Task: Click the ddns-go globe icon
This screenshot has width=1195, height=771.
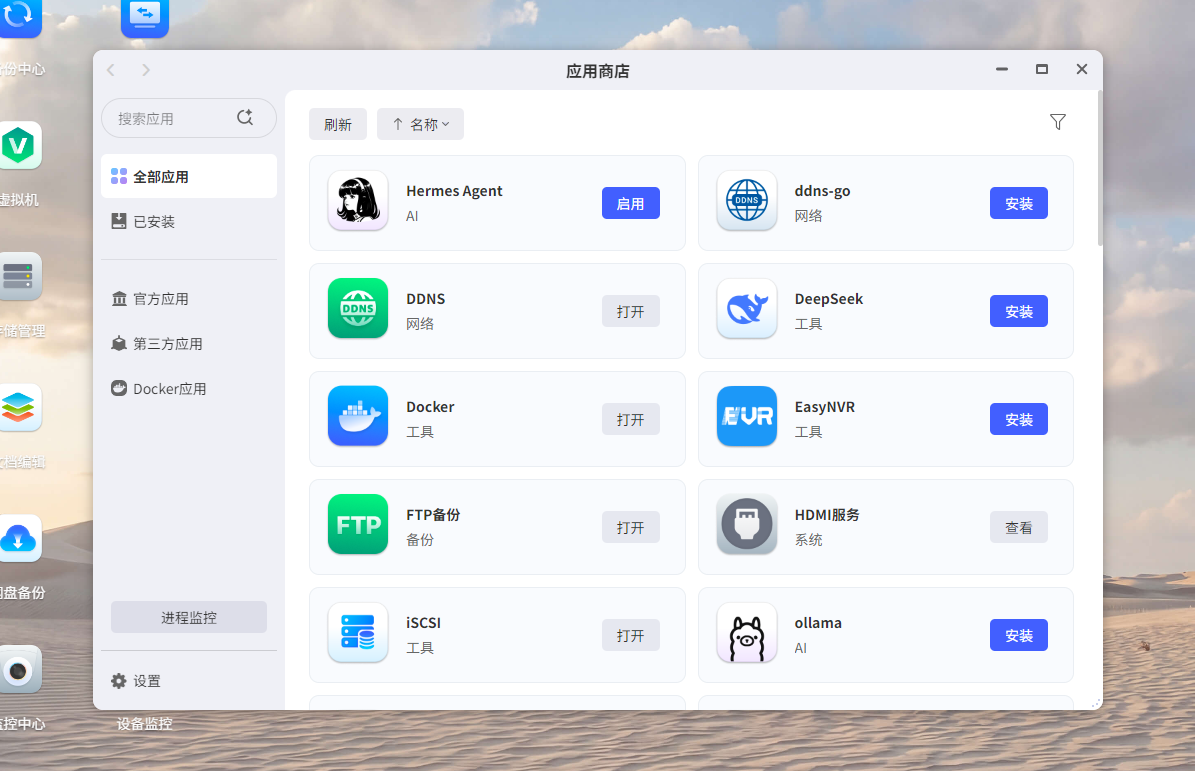Action: 747,200
